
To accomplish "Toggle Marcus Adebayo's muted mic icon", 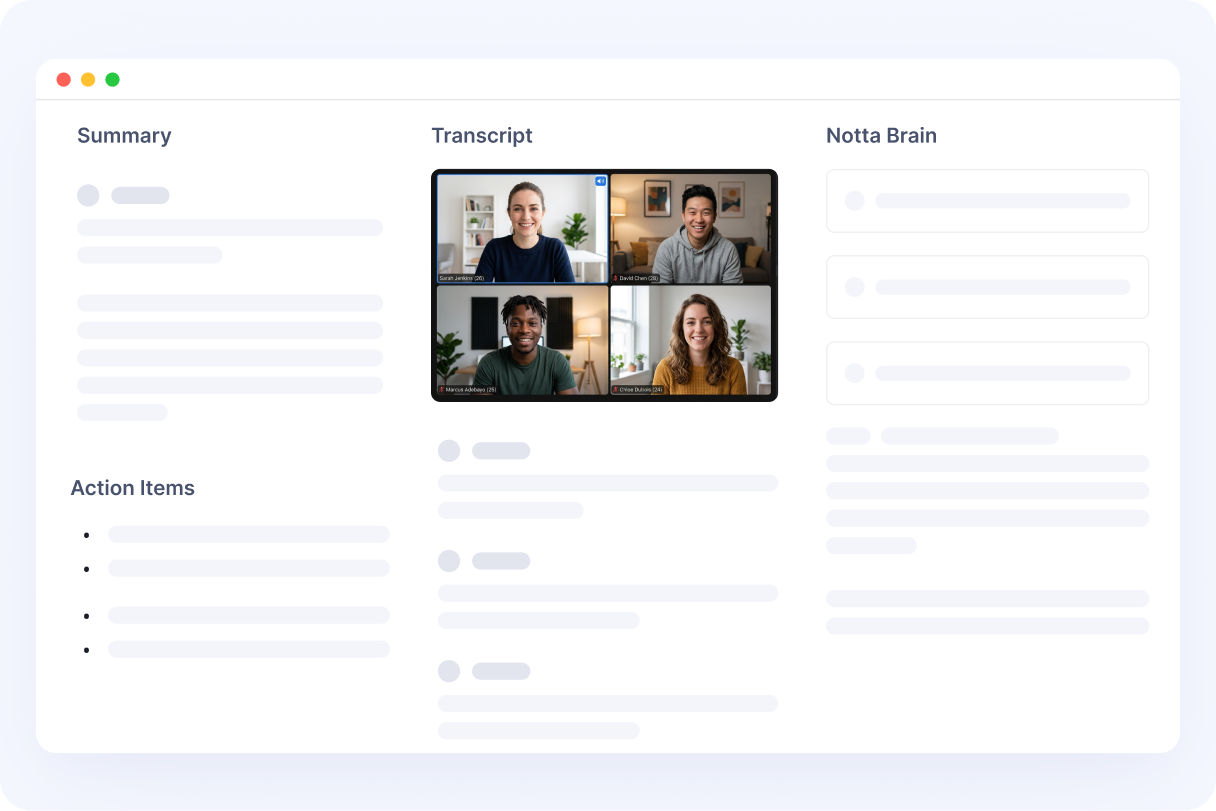I will (441, 389).
